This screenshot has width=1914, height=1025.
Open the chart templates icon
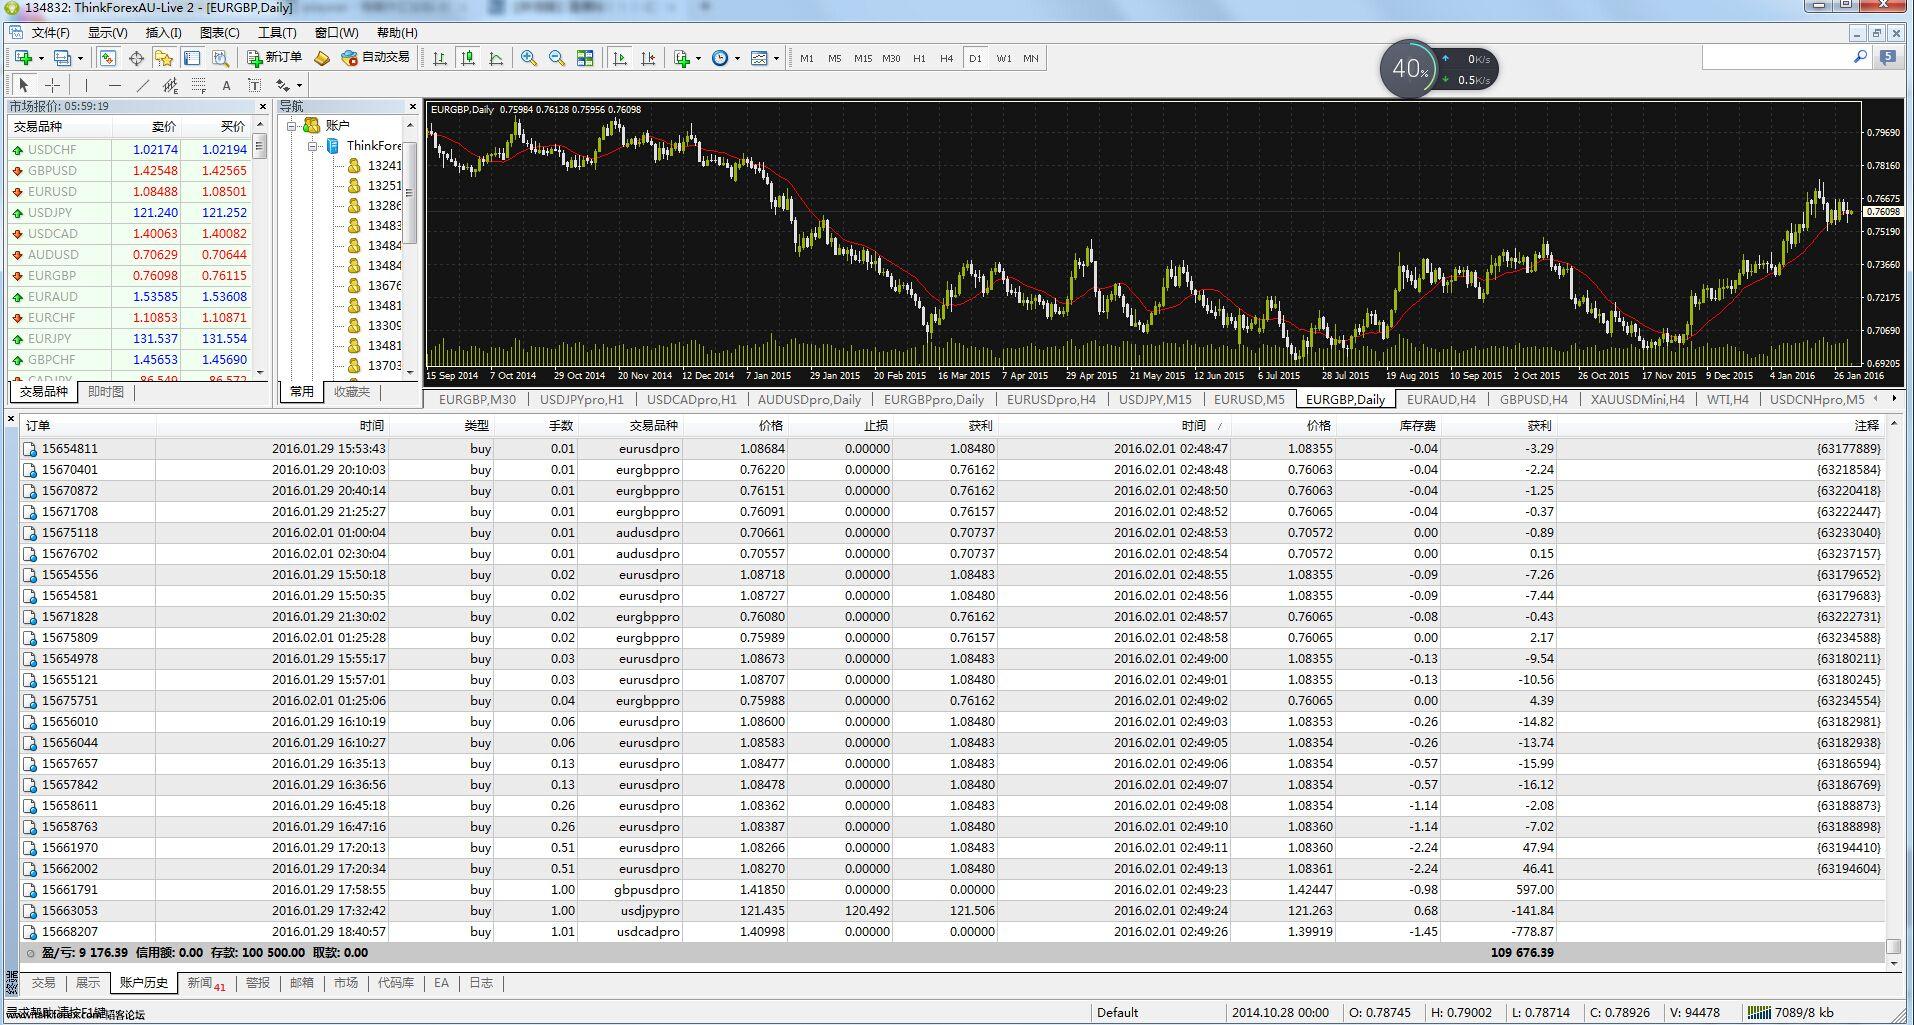click(759, 58)
